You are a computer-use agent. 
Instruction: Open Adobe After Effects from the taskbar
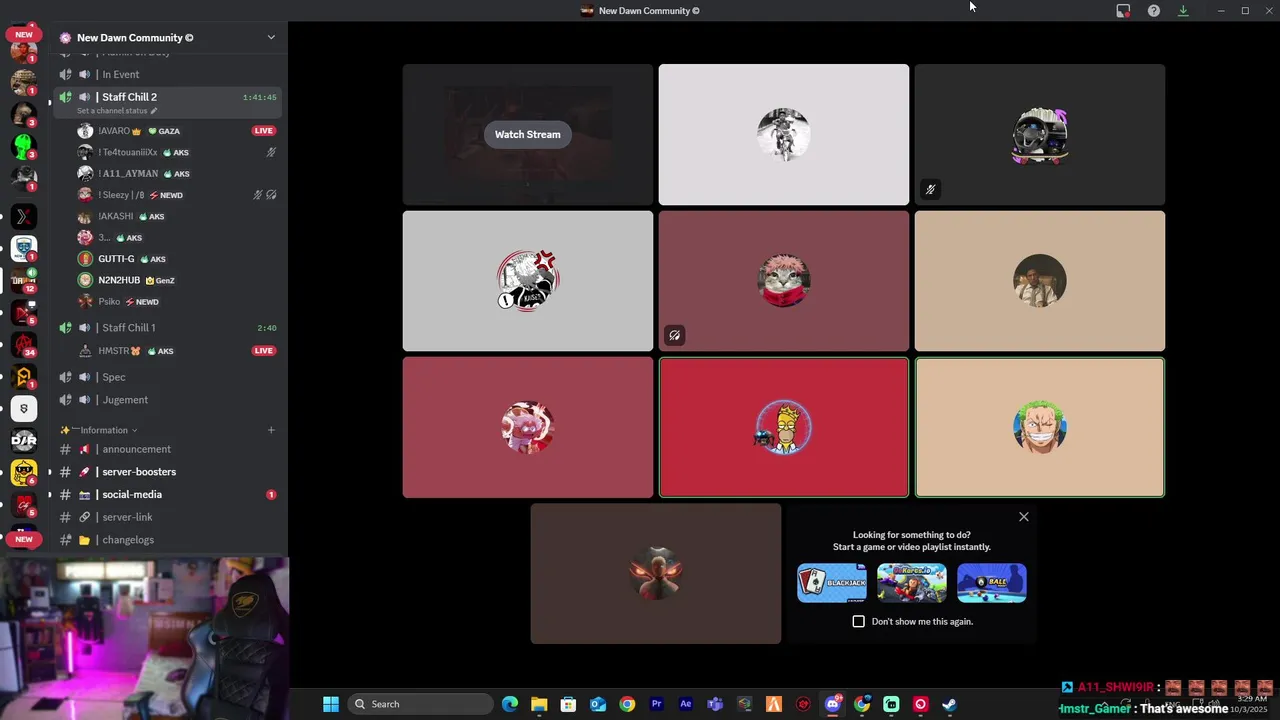(x=686, y=704)
